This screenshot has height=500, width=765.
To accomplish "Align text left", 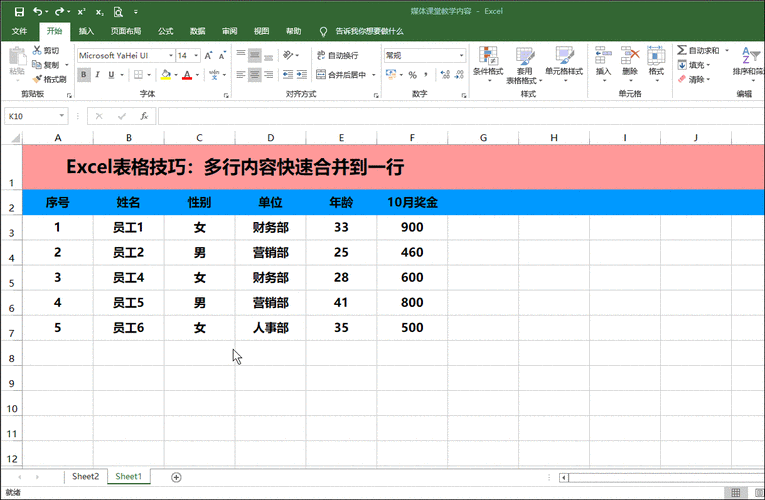I will pos(241,75).
